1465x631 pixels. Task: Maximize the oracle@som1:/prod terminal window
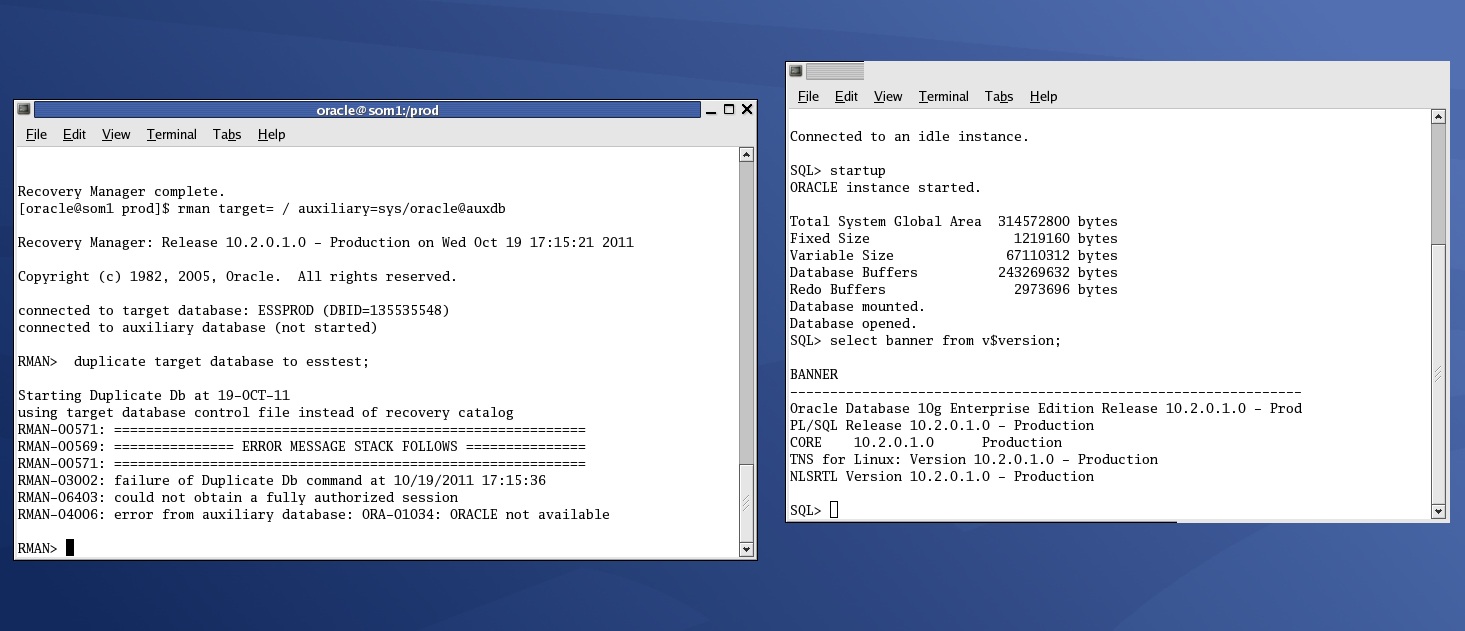[x=729, y=110]
